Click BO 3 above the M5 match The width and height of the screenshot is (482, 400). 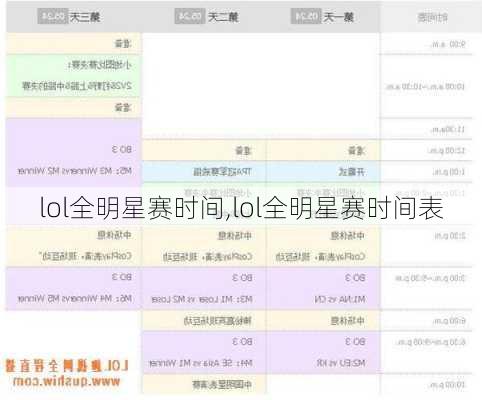tap(122, 150)
